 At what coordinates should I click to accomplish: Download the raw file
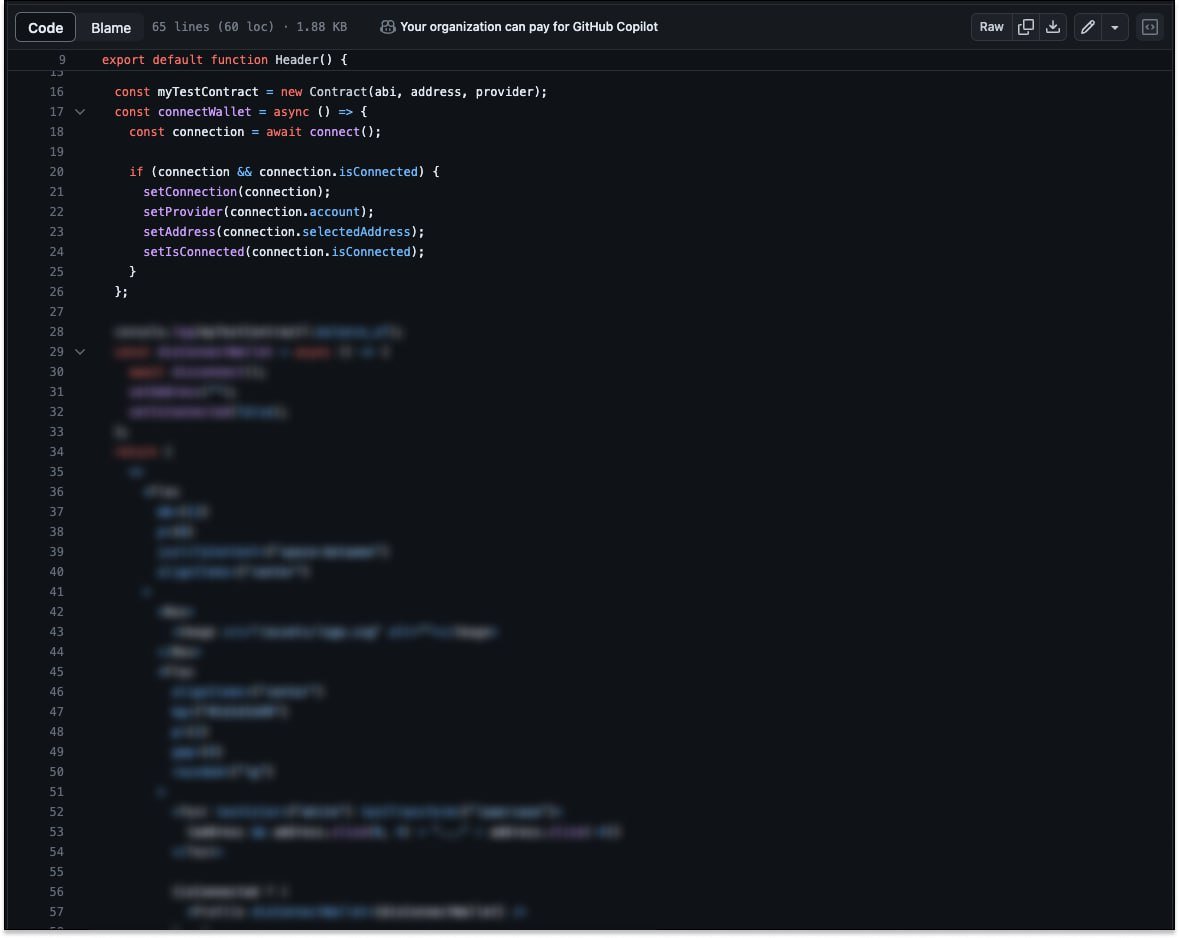[1053, 27]
